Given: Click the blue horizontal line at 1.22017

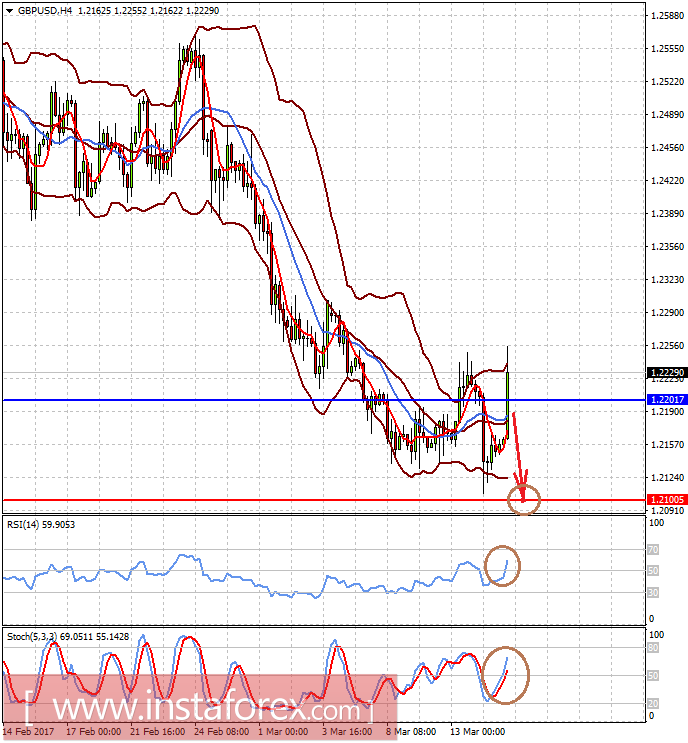Looking at the screenshot, I should pyautogui.click(x=324, y=400).
